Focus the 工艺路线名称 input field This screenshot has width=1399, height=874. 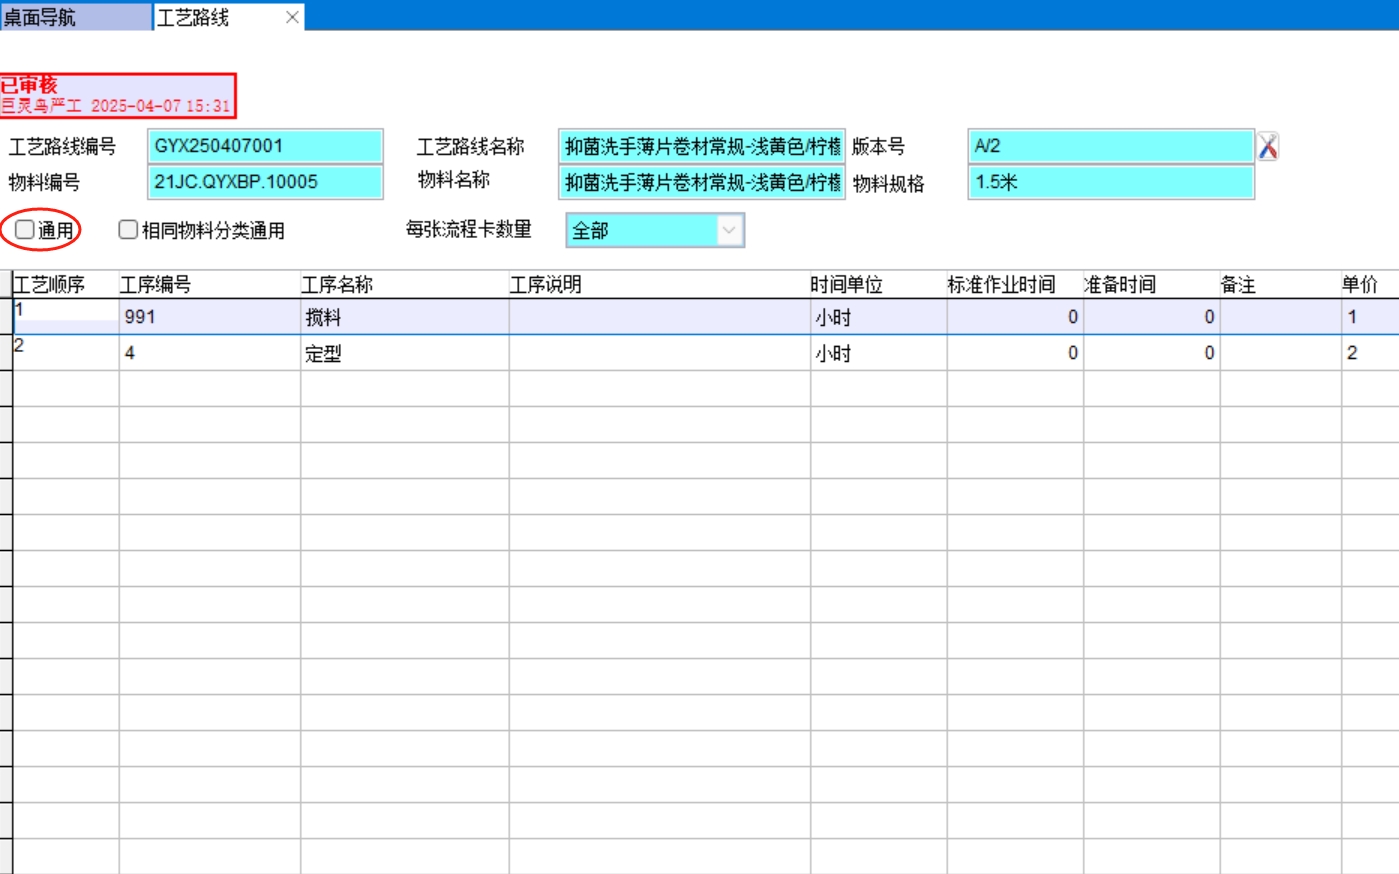tap(701, 147)
